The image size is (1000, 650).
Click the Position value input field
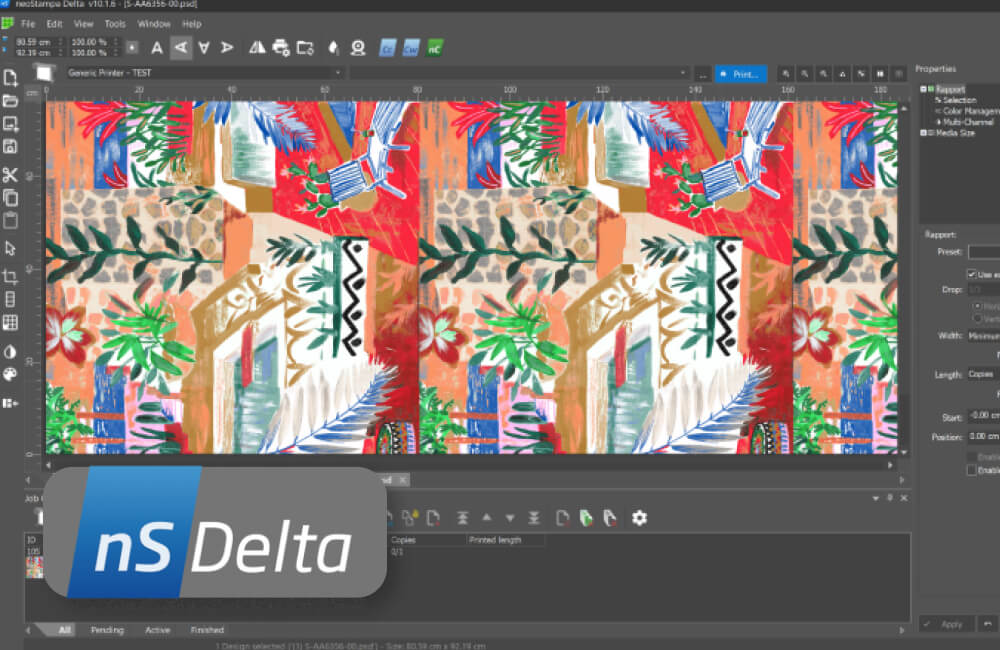(983, 436)
